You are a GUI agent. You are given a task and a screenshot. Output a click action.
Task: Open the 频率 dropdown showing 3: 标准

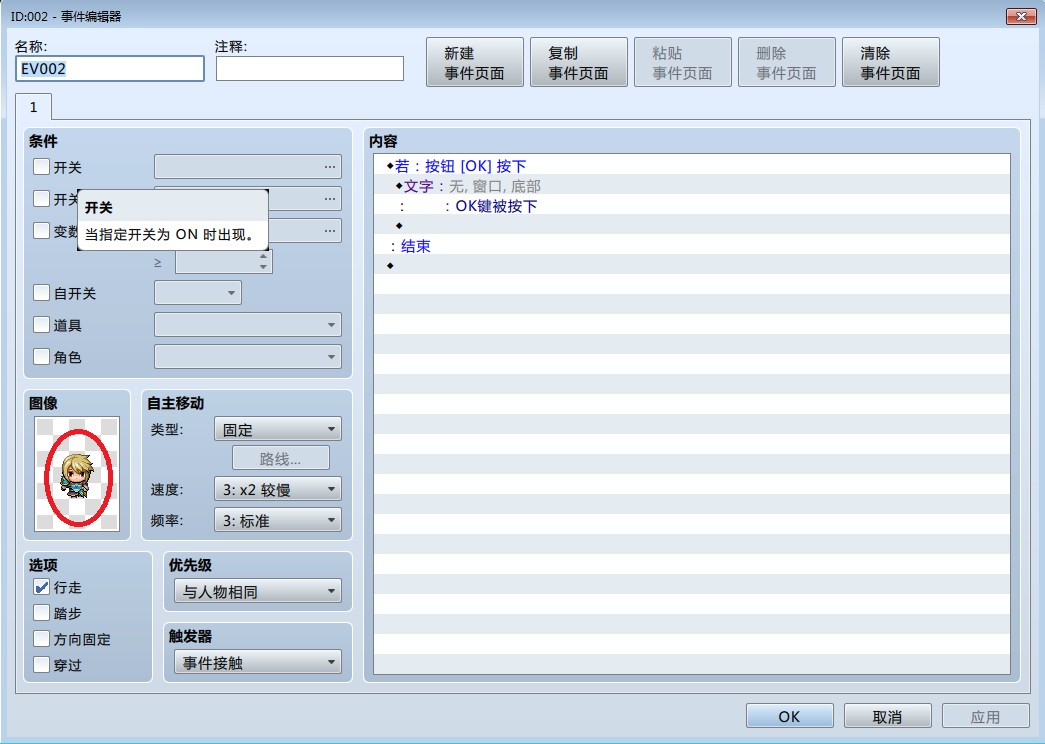(x=278, y=520)
